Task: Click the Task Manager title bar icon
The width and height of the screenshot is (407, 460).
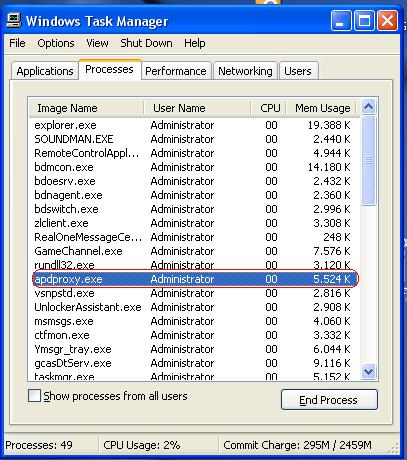Action: pyautogui.click(x=14, y=21)
